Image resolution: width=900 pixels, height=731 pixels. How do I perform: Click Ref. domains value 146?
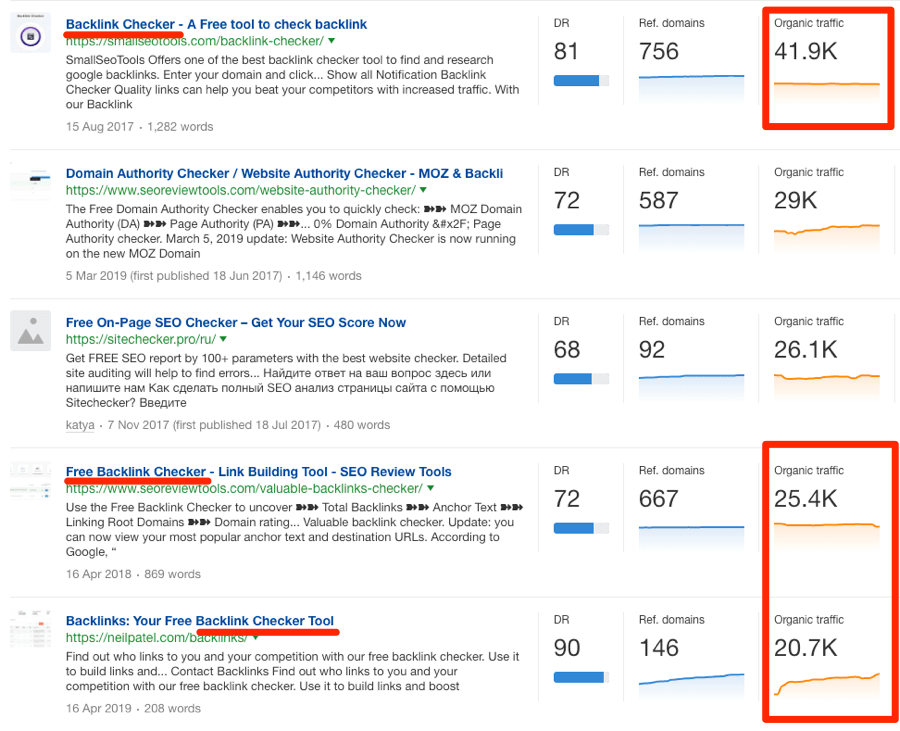(x=659, y=648)
